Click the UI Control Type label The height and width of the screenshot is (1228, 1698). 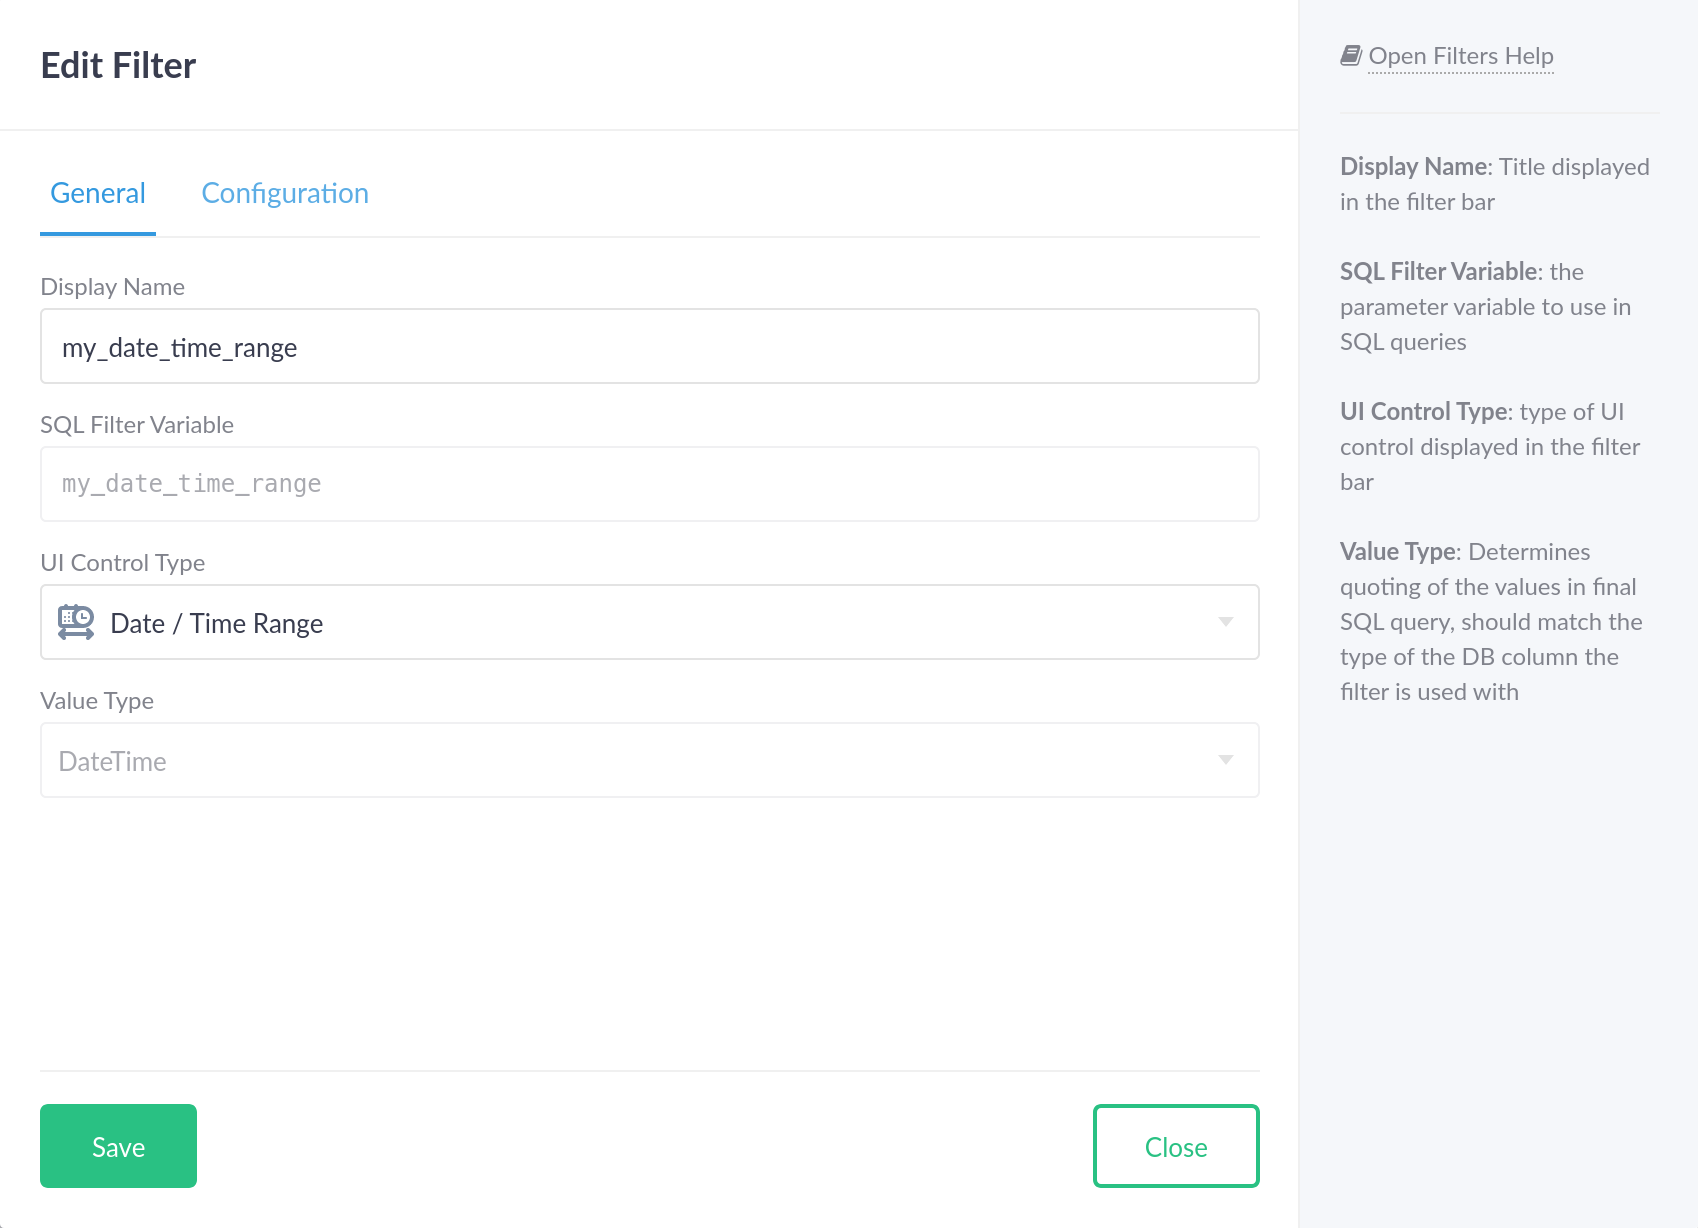coord(122,563)
